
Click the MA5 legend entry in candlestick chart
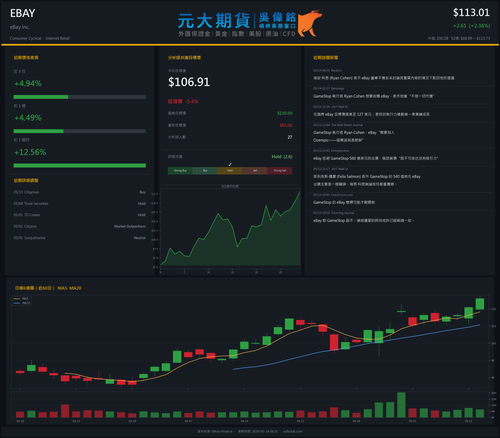click(x=21, y=299)
